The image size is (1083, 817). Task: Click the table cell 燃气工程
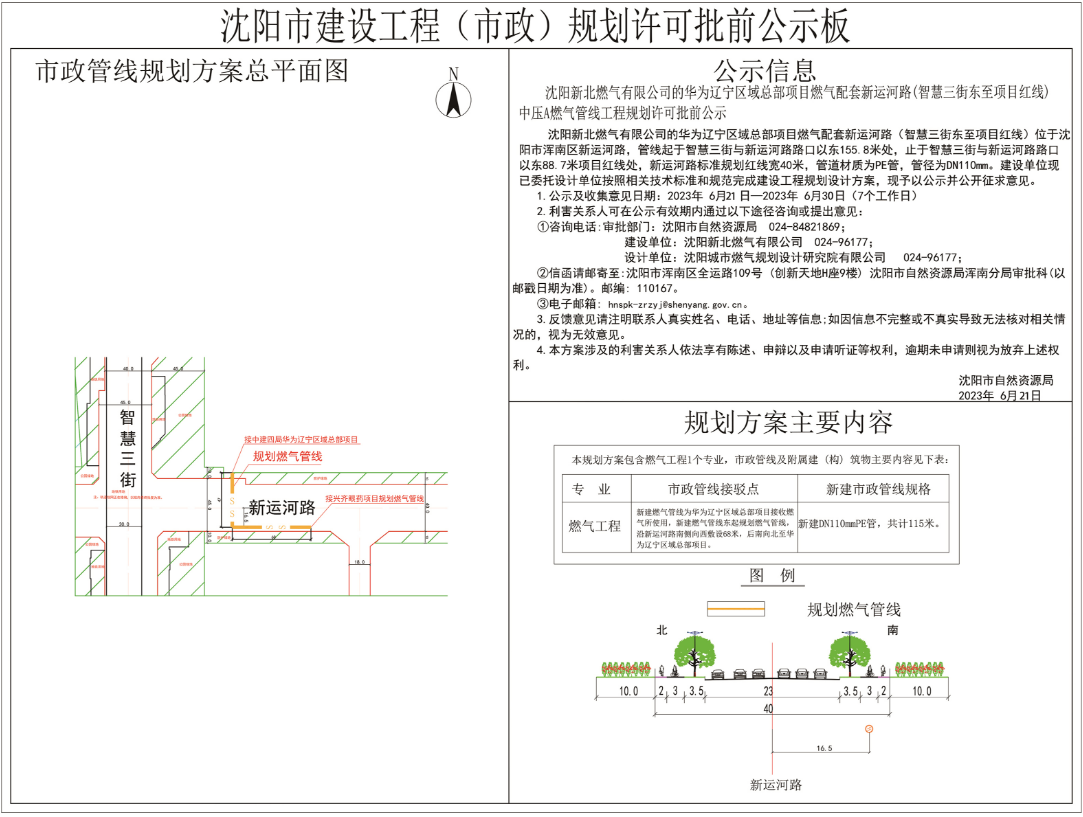pyautogui.click(x=594, y=526)
